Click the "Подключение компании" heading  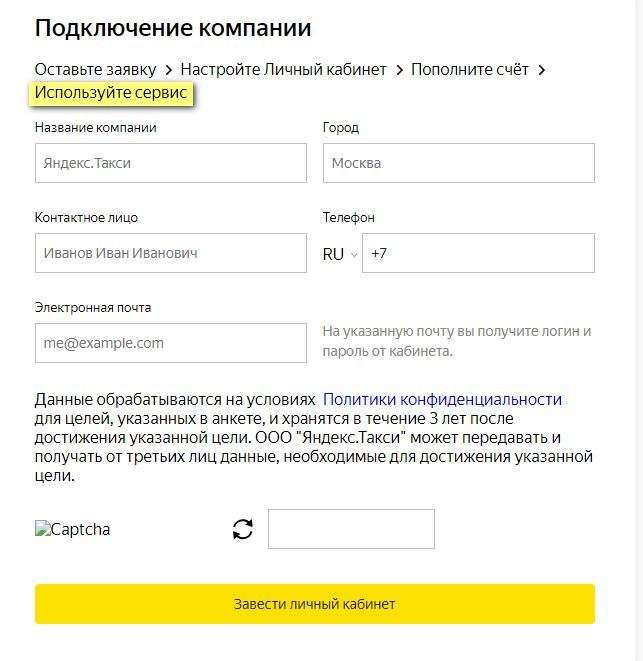point(173,28)
